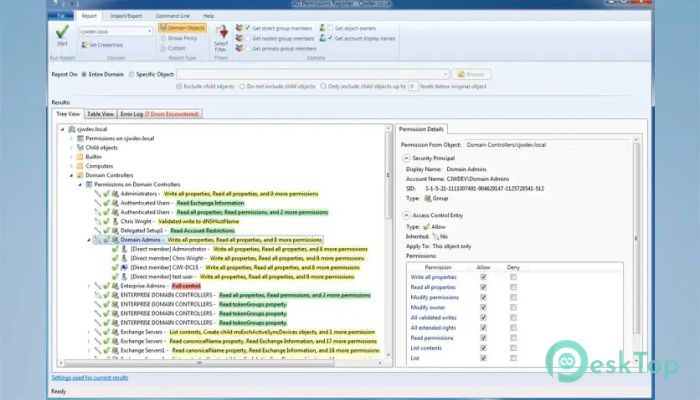Toggle Allow checkbox for Modify owner
700x400 pixels.
coord(483,307)
